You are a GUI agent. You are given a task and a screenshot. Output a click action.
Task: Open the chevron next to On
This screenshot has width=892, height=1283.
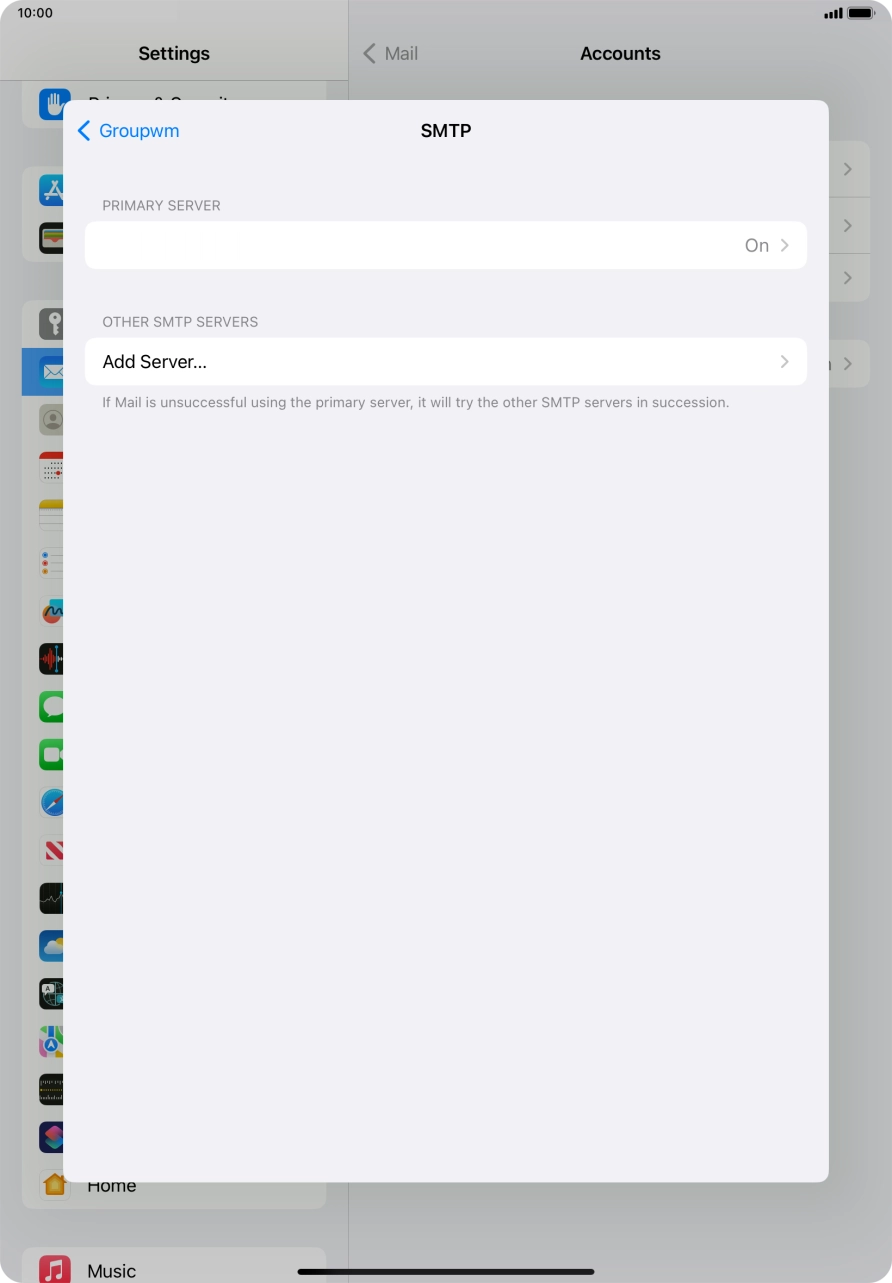[784, 245]
